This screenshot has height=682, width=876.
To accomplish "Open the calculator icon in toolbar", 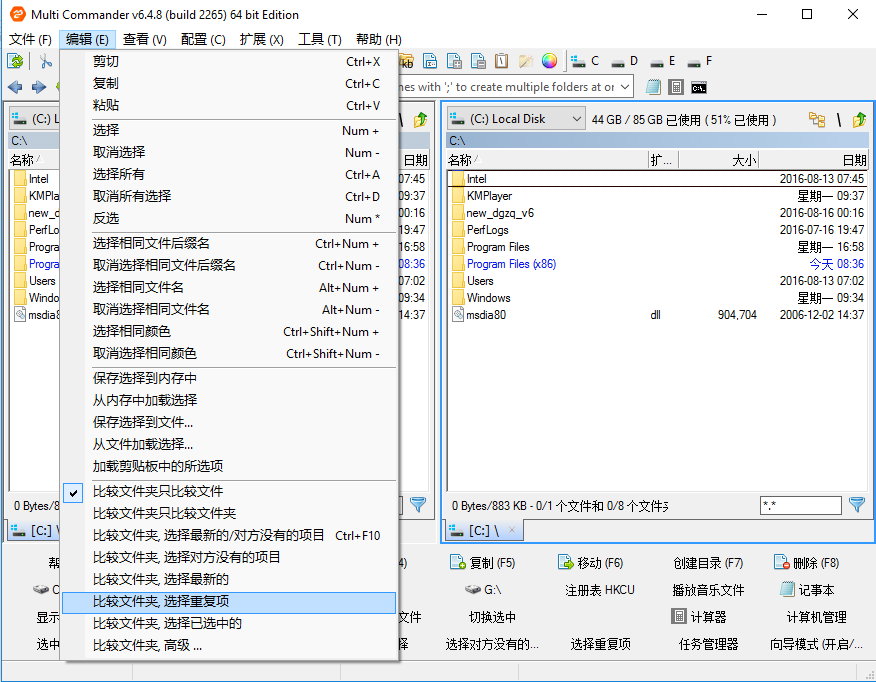I will point(676,87).
